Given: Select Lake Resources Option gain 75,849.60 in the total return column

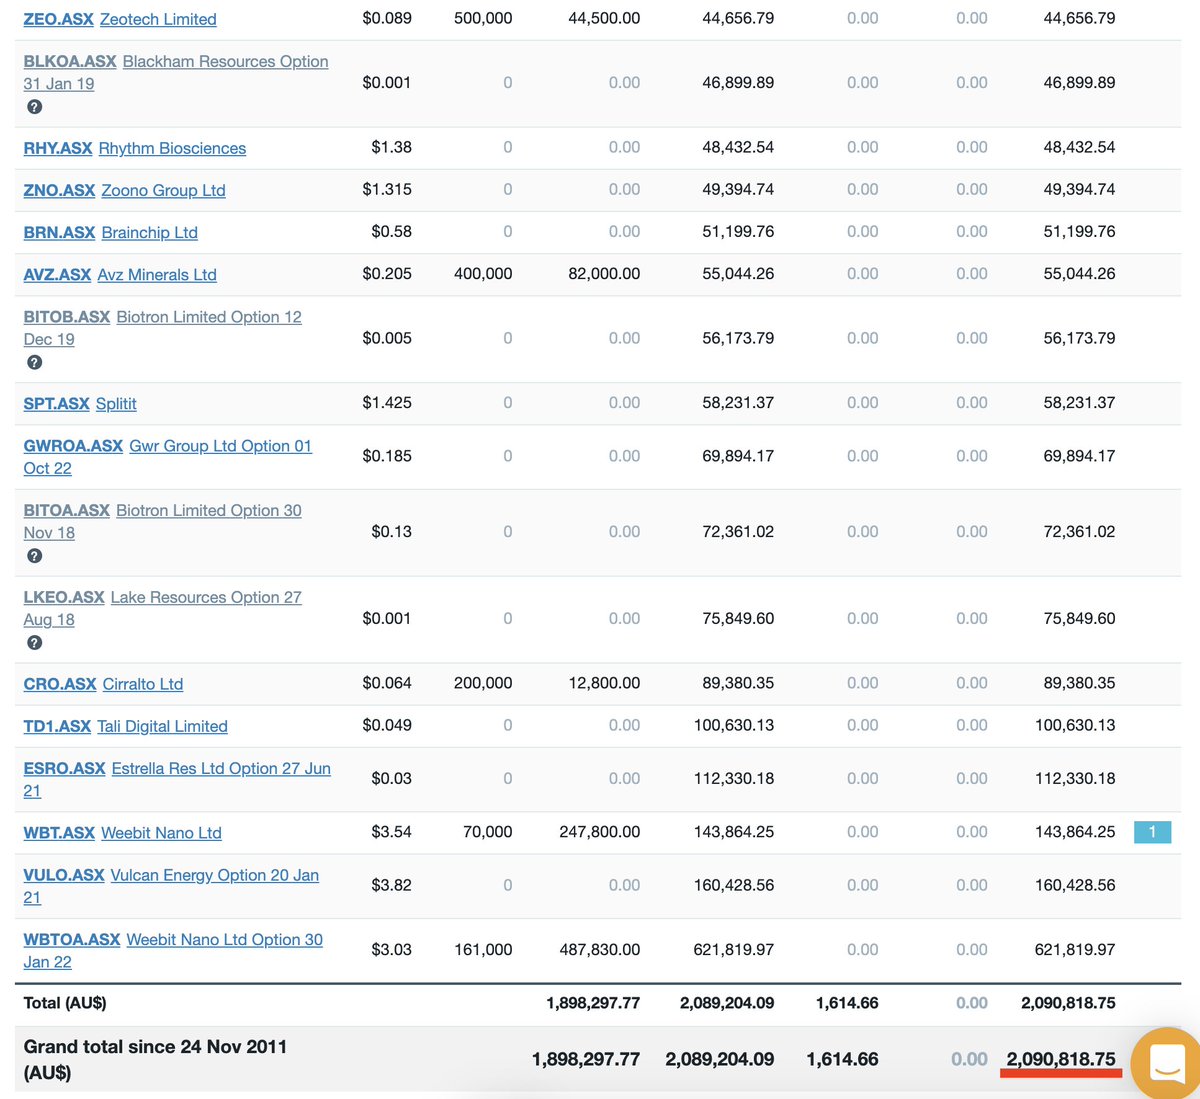Looking at the screenshot, I should pos(1079,618).
